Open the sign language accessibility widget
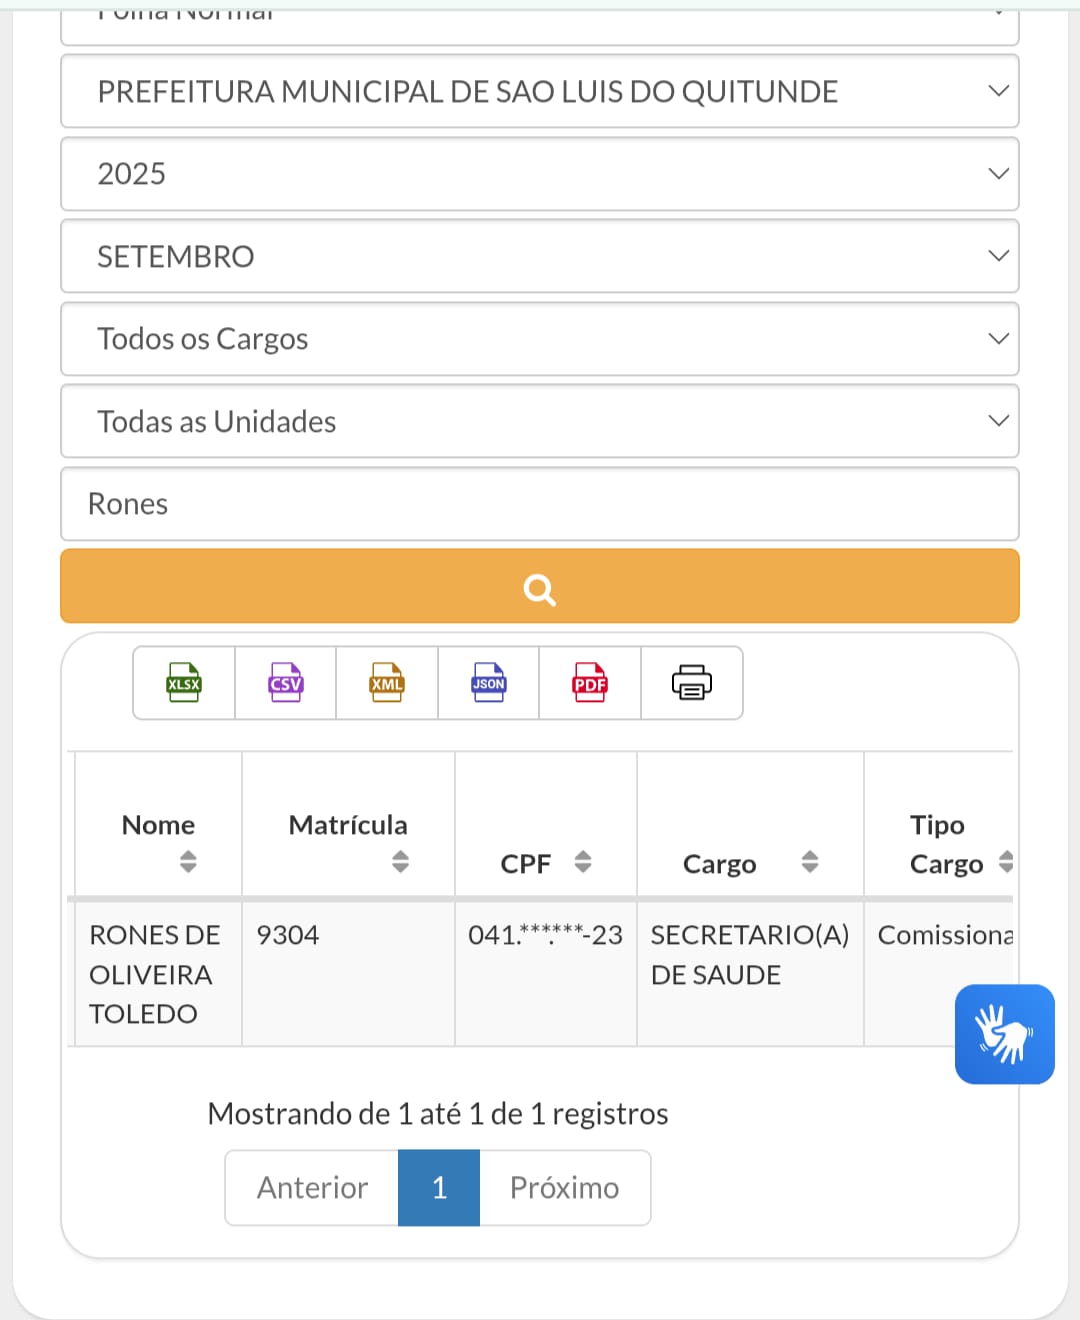1080x1320 pixels. click(1004, 1034)
